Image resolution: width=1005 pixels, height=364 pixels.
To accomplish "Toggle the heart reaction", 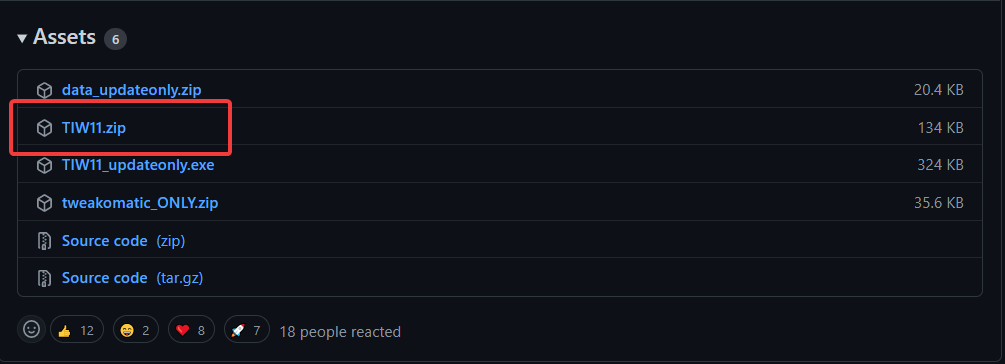I will [191, 330].
